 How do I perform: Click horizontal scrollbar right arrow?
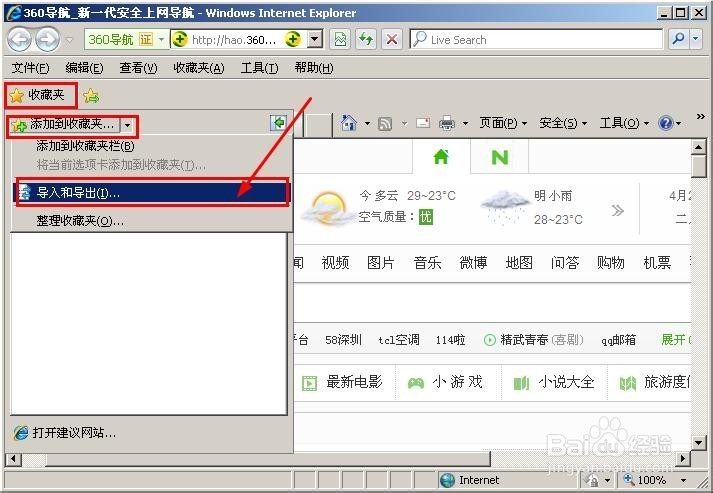pos(683,458)
